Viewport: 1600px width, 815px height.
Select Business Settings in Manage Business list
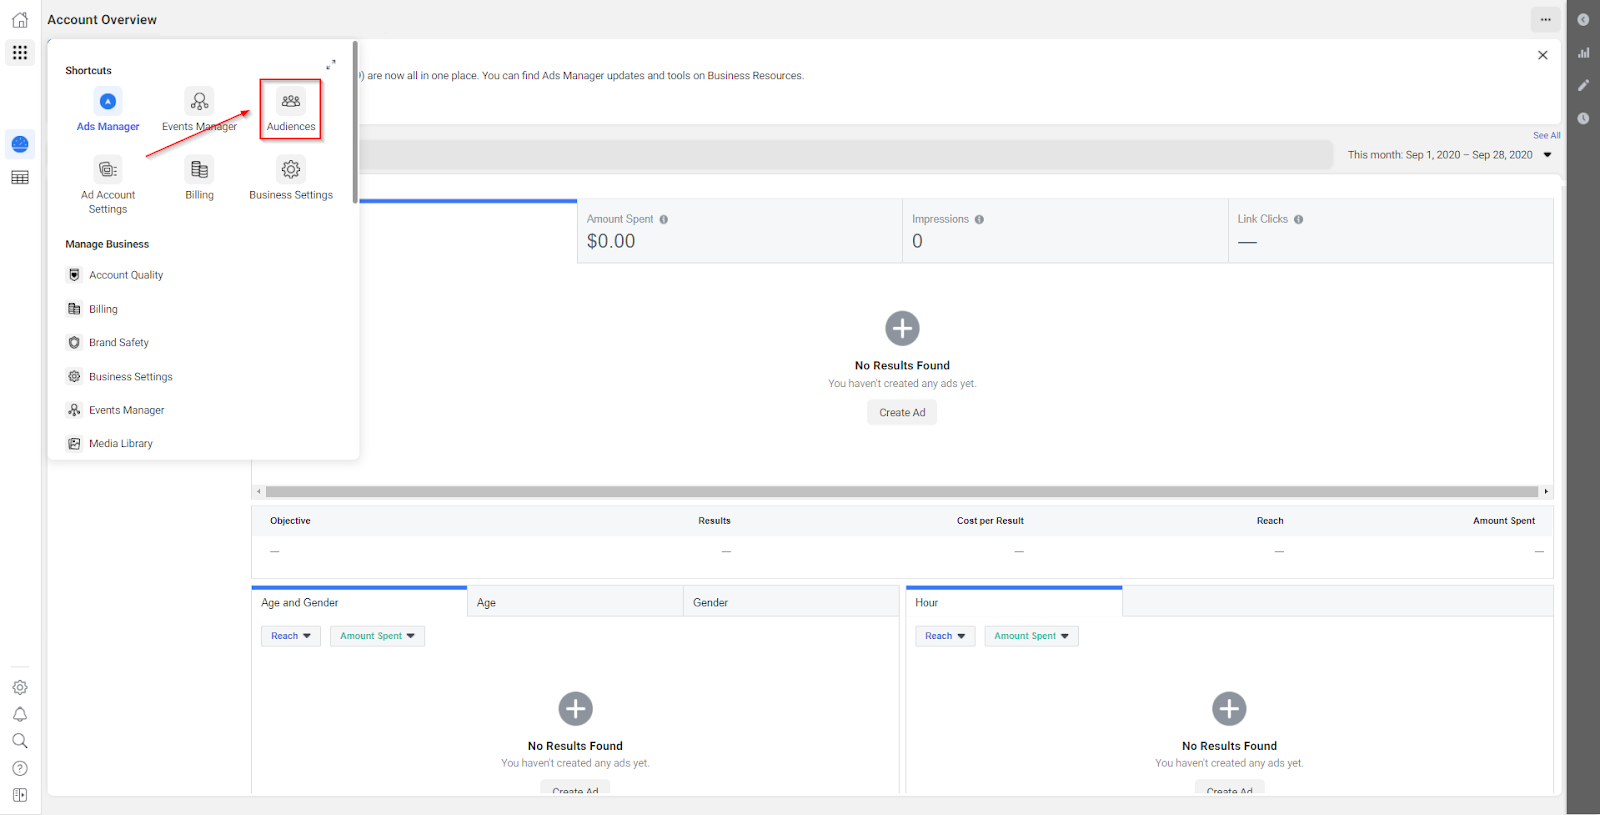120,377
